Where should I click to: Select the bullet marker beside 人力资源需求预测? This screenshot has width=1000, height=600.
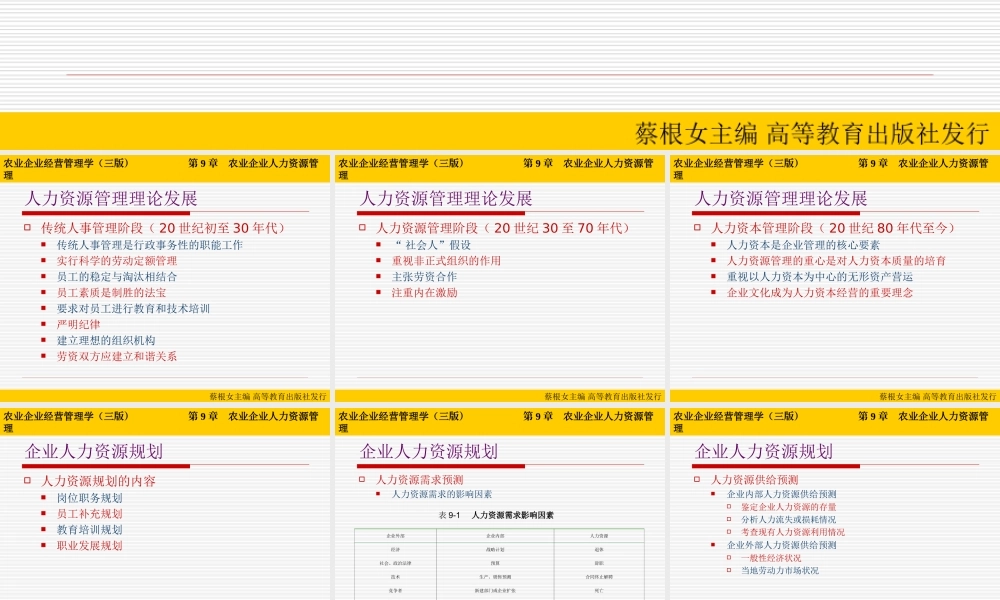(x=362, y=479)
